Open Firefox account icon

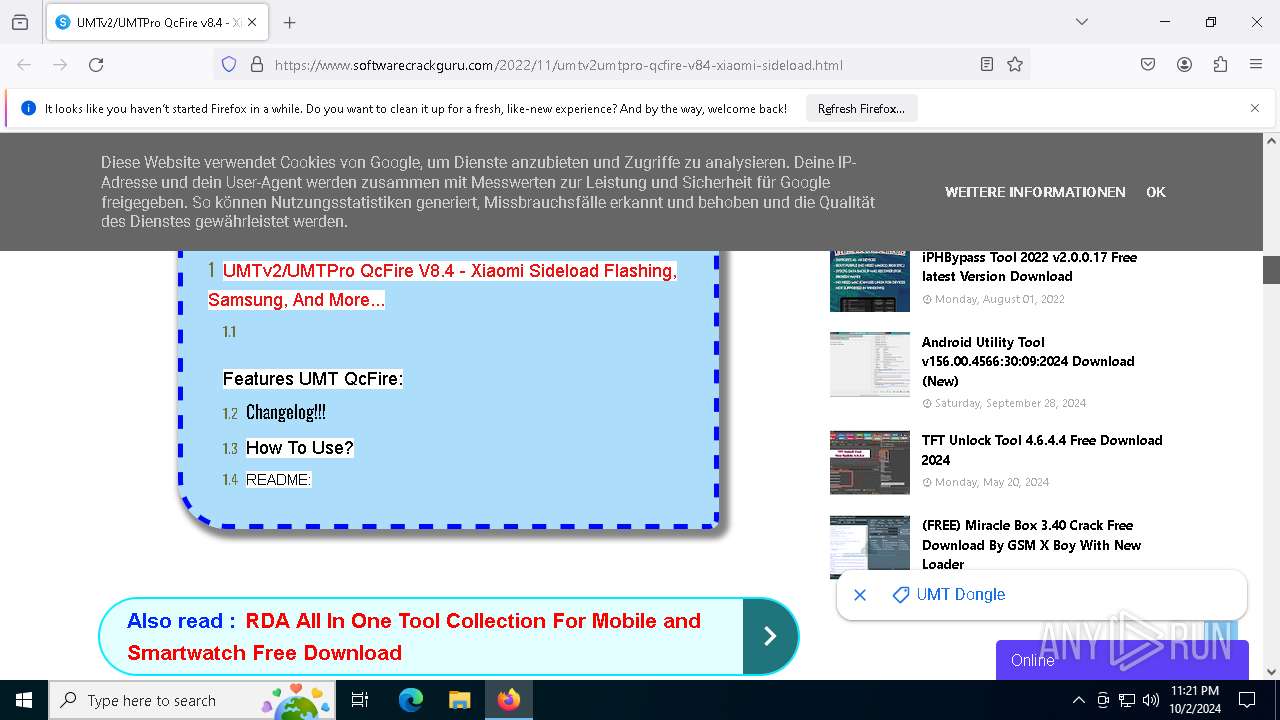coord(1184,64)
